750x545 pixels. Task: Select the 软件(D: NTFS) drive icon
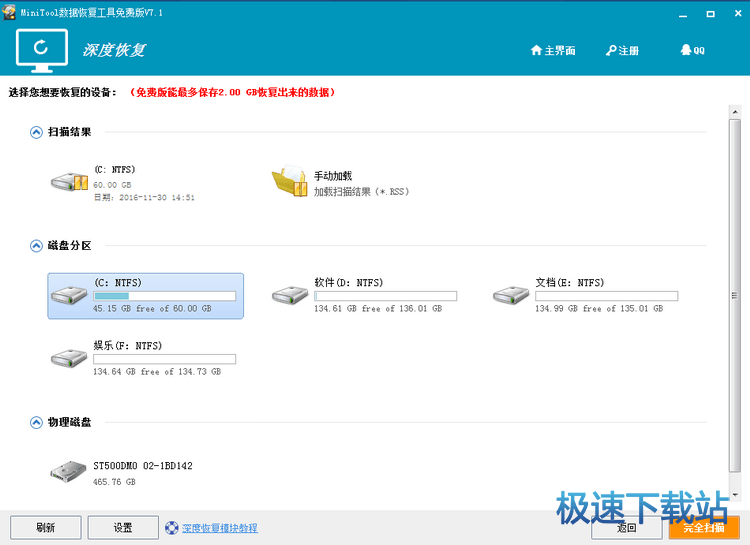tap(290, 295)
